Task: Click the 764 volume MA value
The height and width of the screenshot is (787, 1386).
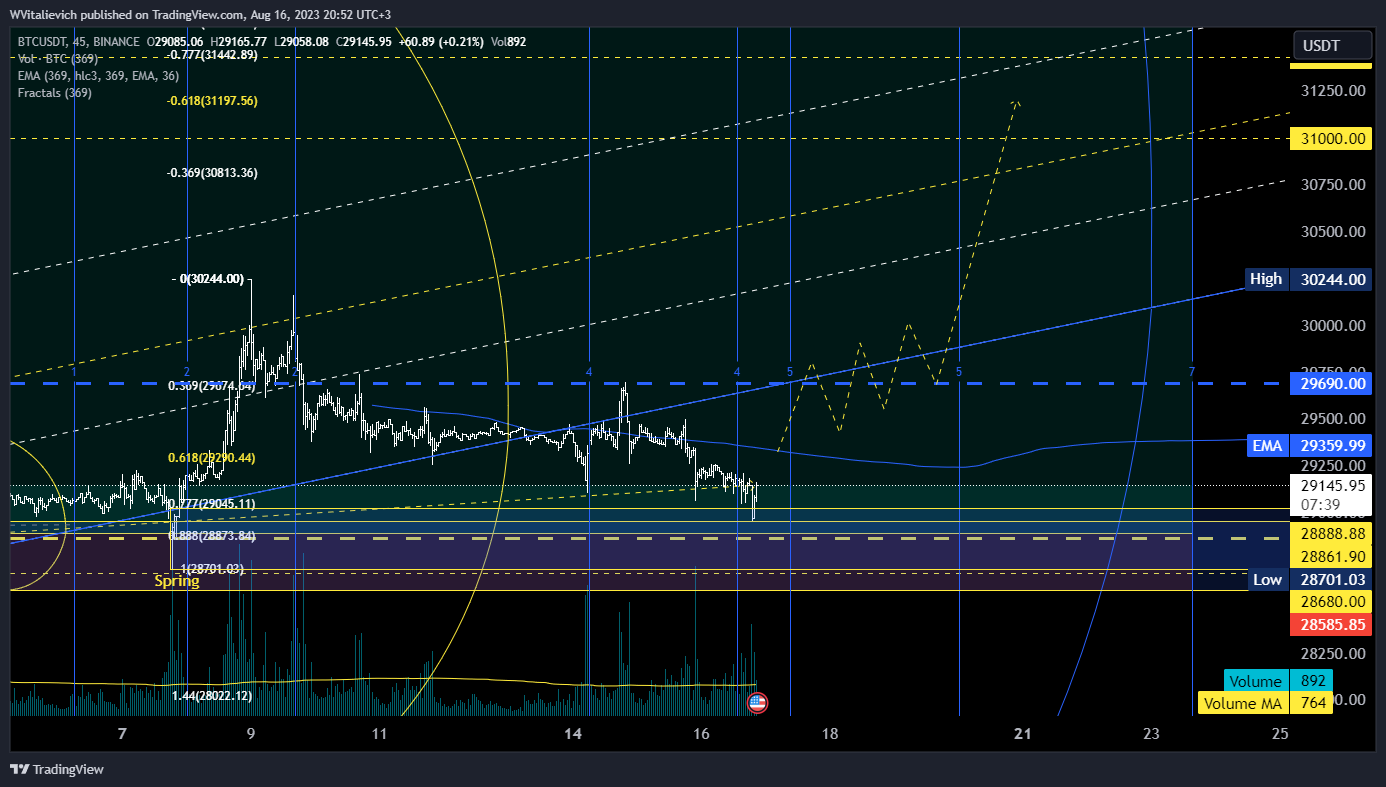Action: click(1312, 703)
